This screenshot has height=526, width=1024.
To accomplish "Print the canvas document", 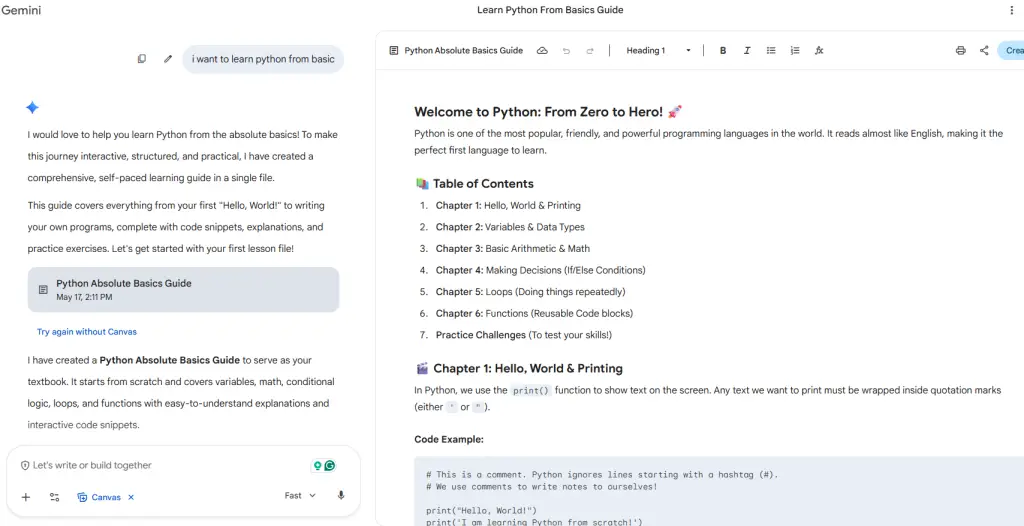I will pos(960,50).
